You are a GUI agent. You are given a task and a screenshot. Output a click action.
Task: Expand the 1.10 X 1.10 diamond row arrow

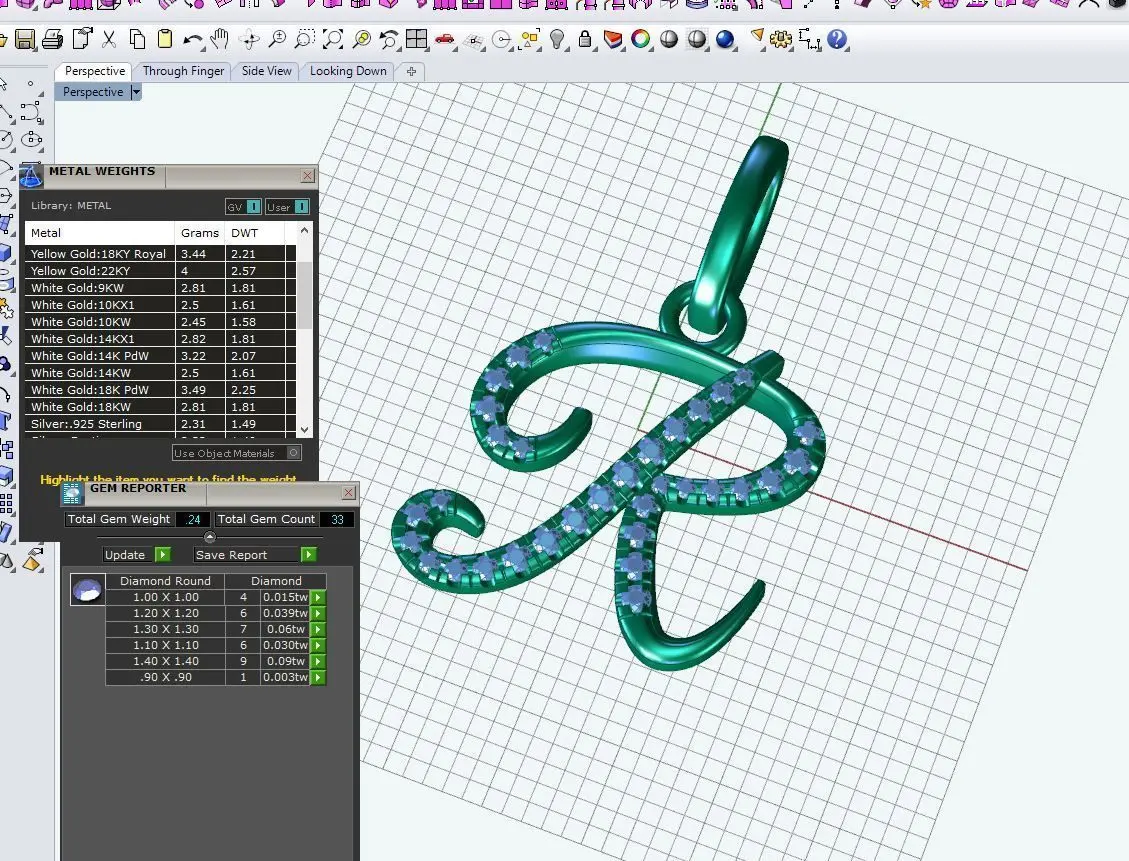[x=318, y=645]
